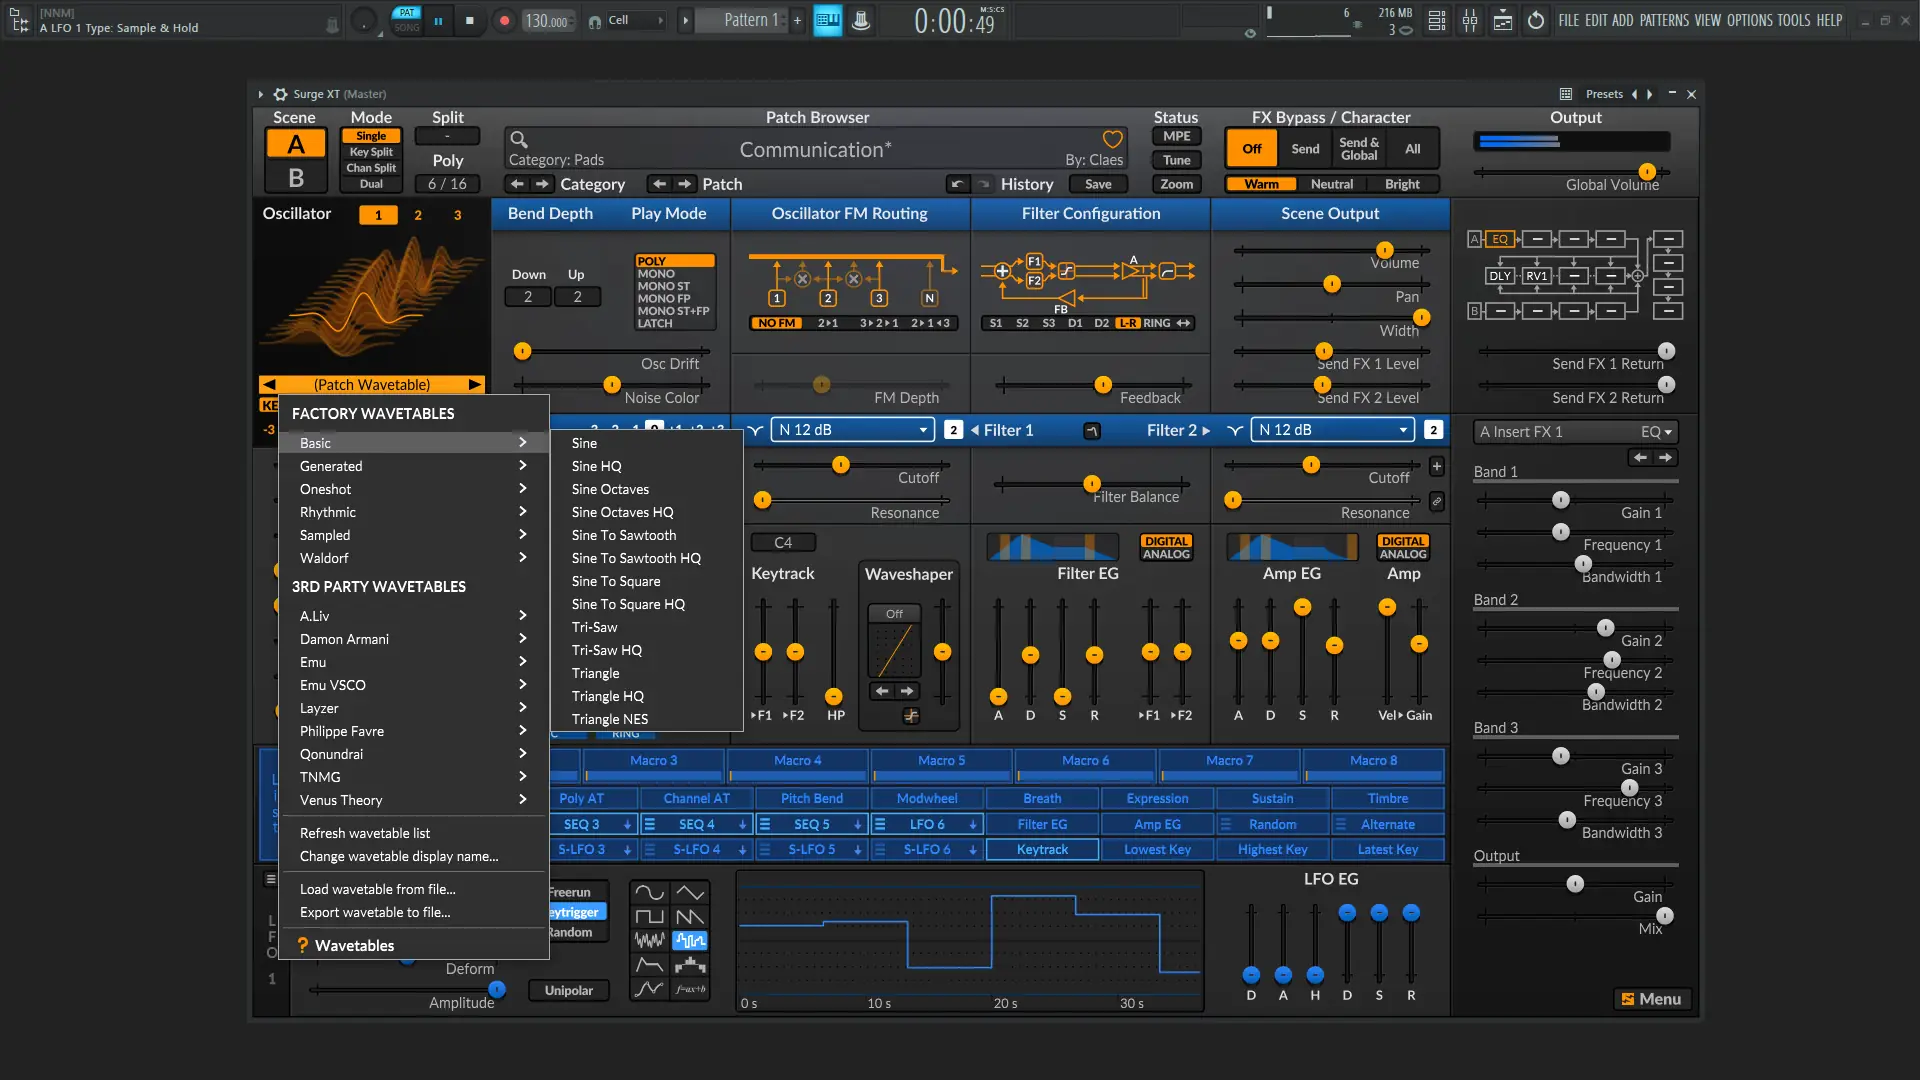Click the metronome icon in toolbar
The height and width of the screenshot is (1080, 1920).
tap(861, 20)
